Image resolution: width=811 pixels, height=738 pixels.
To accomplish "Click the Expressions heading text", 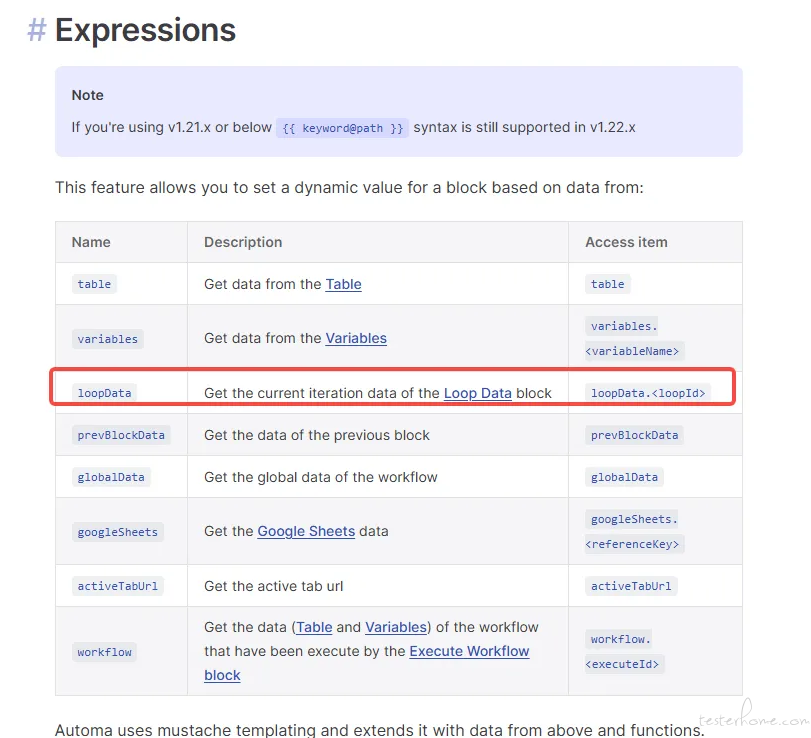I will (x=145, y=29).
